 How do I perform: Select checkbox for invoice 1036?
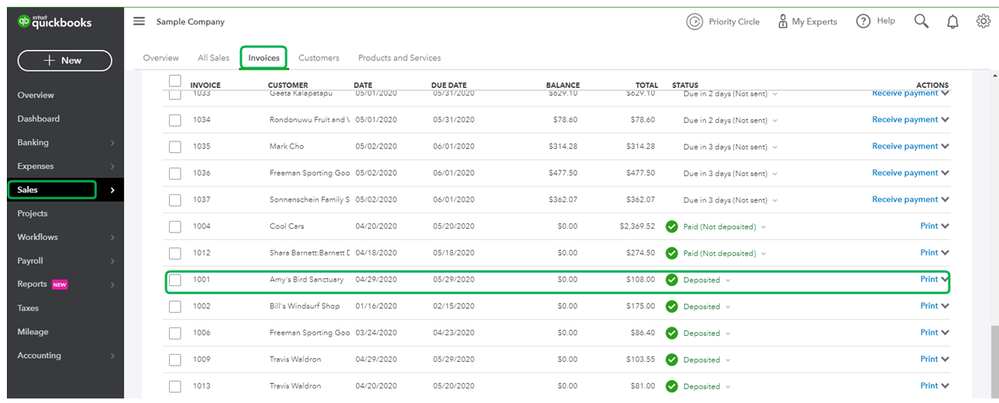coord(175,173)
